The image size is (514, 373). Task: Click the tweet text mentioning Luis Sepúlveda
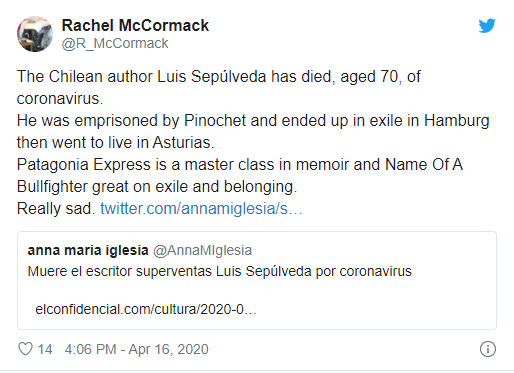pyautogui.click(x=219, y=77)
